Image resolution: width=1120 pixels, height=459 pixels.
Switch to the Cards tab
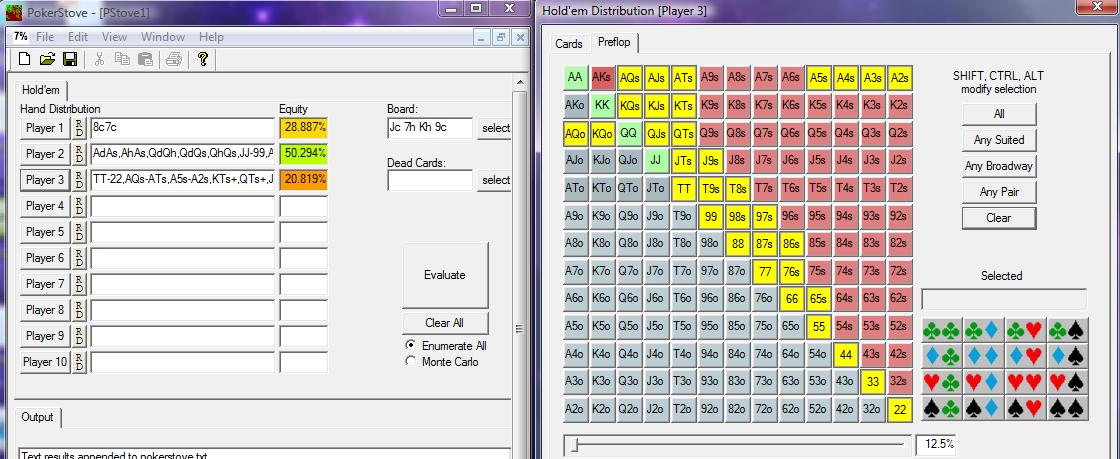569,44
